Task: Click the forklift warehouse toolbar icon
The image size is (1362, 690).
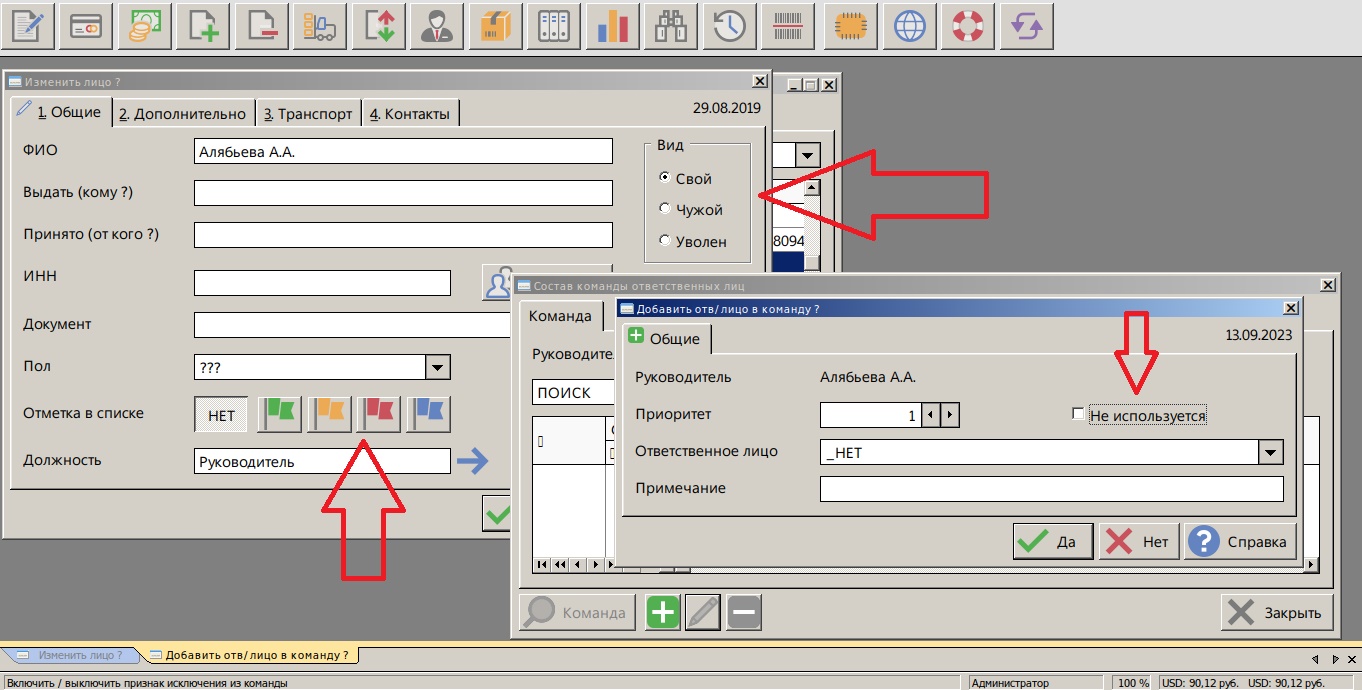Action: click(320, 26)
